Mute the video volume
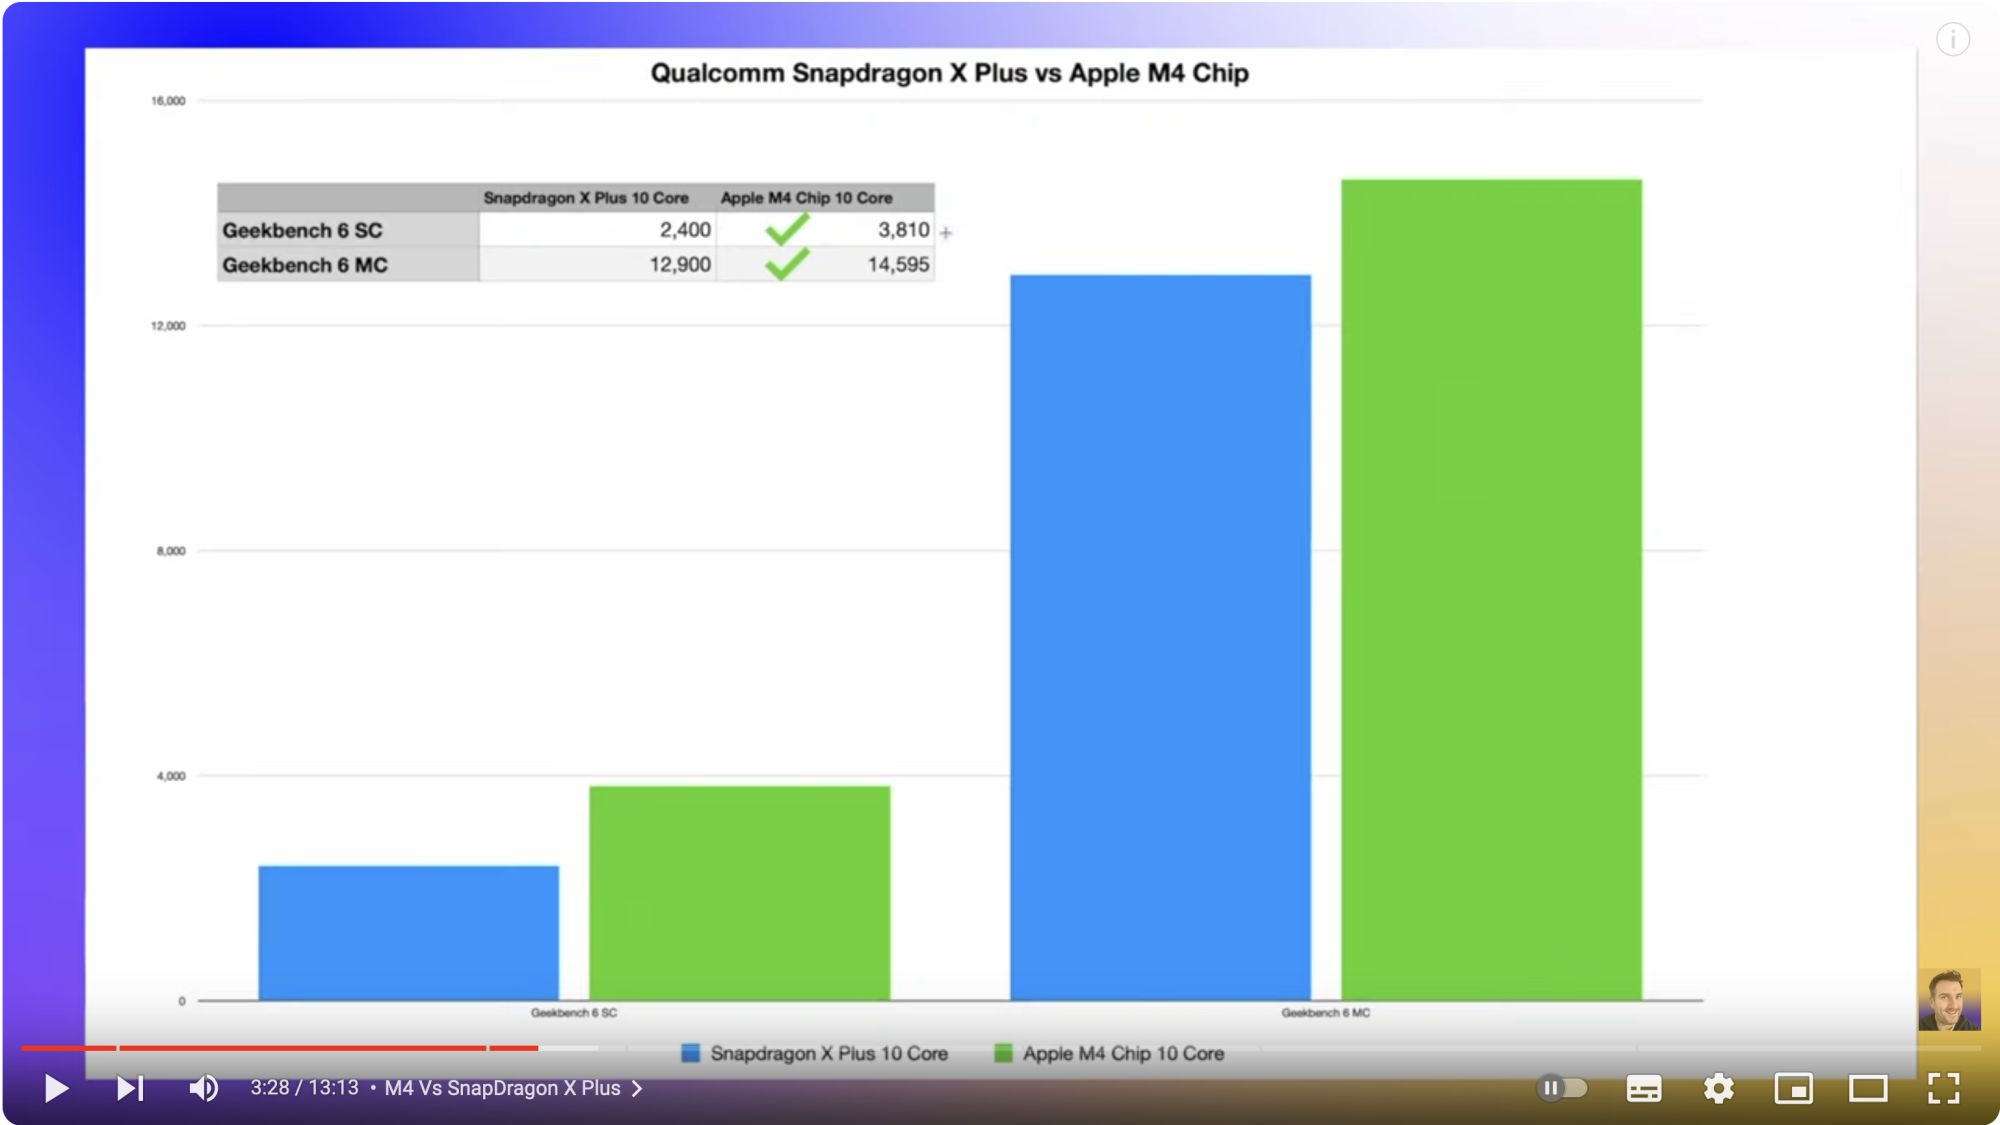The height and width of the screenshot is (1125, 2000). pyautogui.click(x=203, y=1088)
